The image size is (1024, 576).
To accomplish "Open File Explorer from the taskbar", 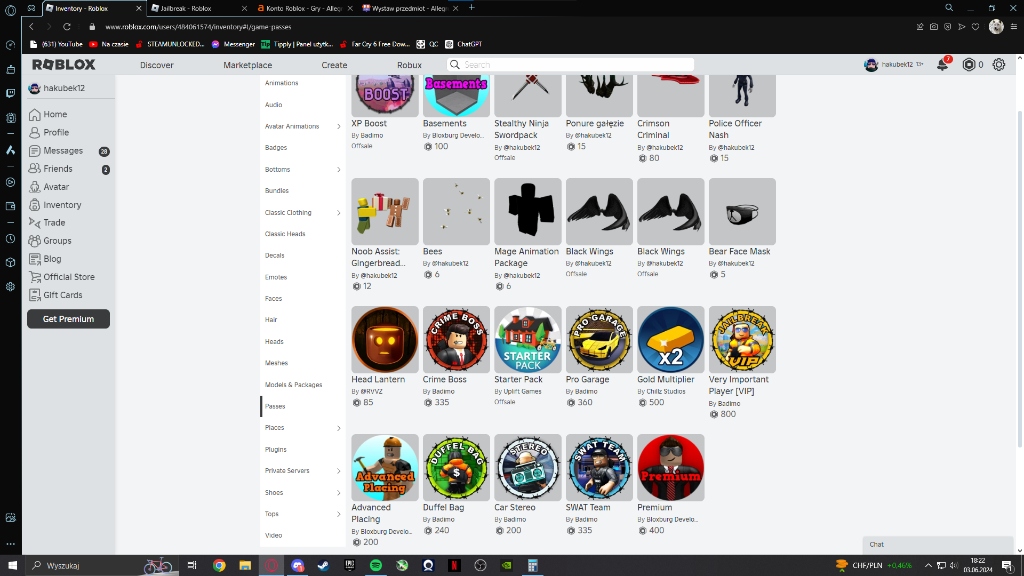I will click(245, 566).
